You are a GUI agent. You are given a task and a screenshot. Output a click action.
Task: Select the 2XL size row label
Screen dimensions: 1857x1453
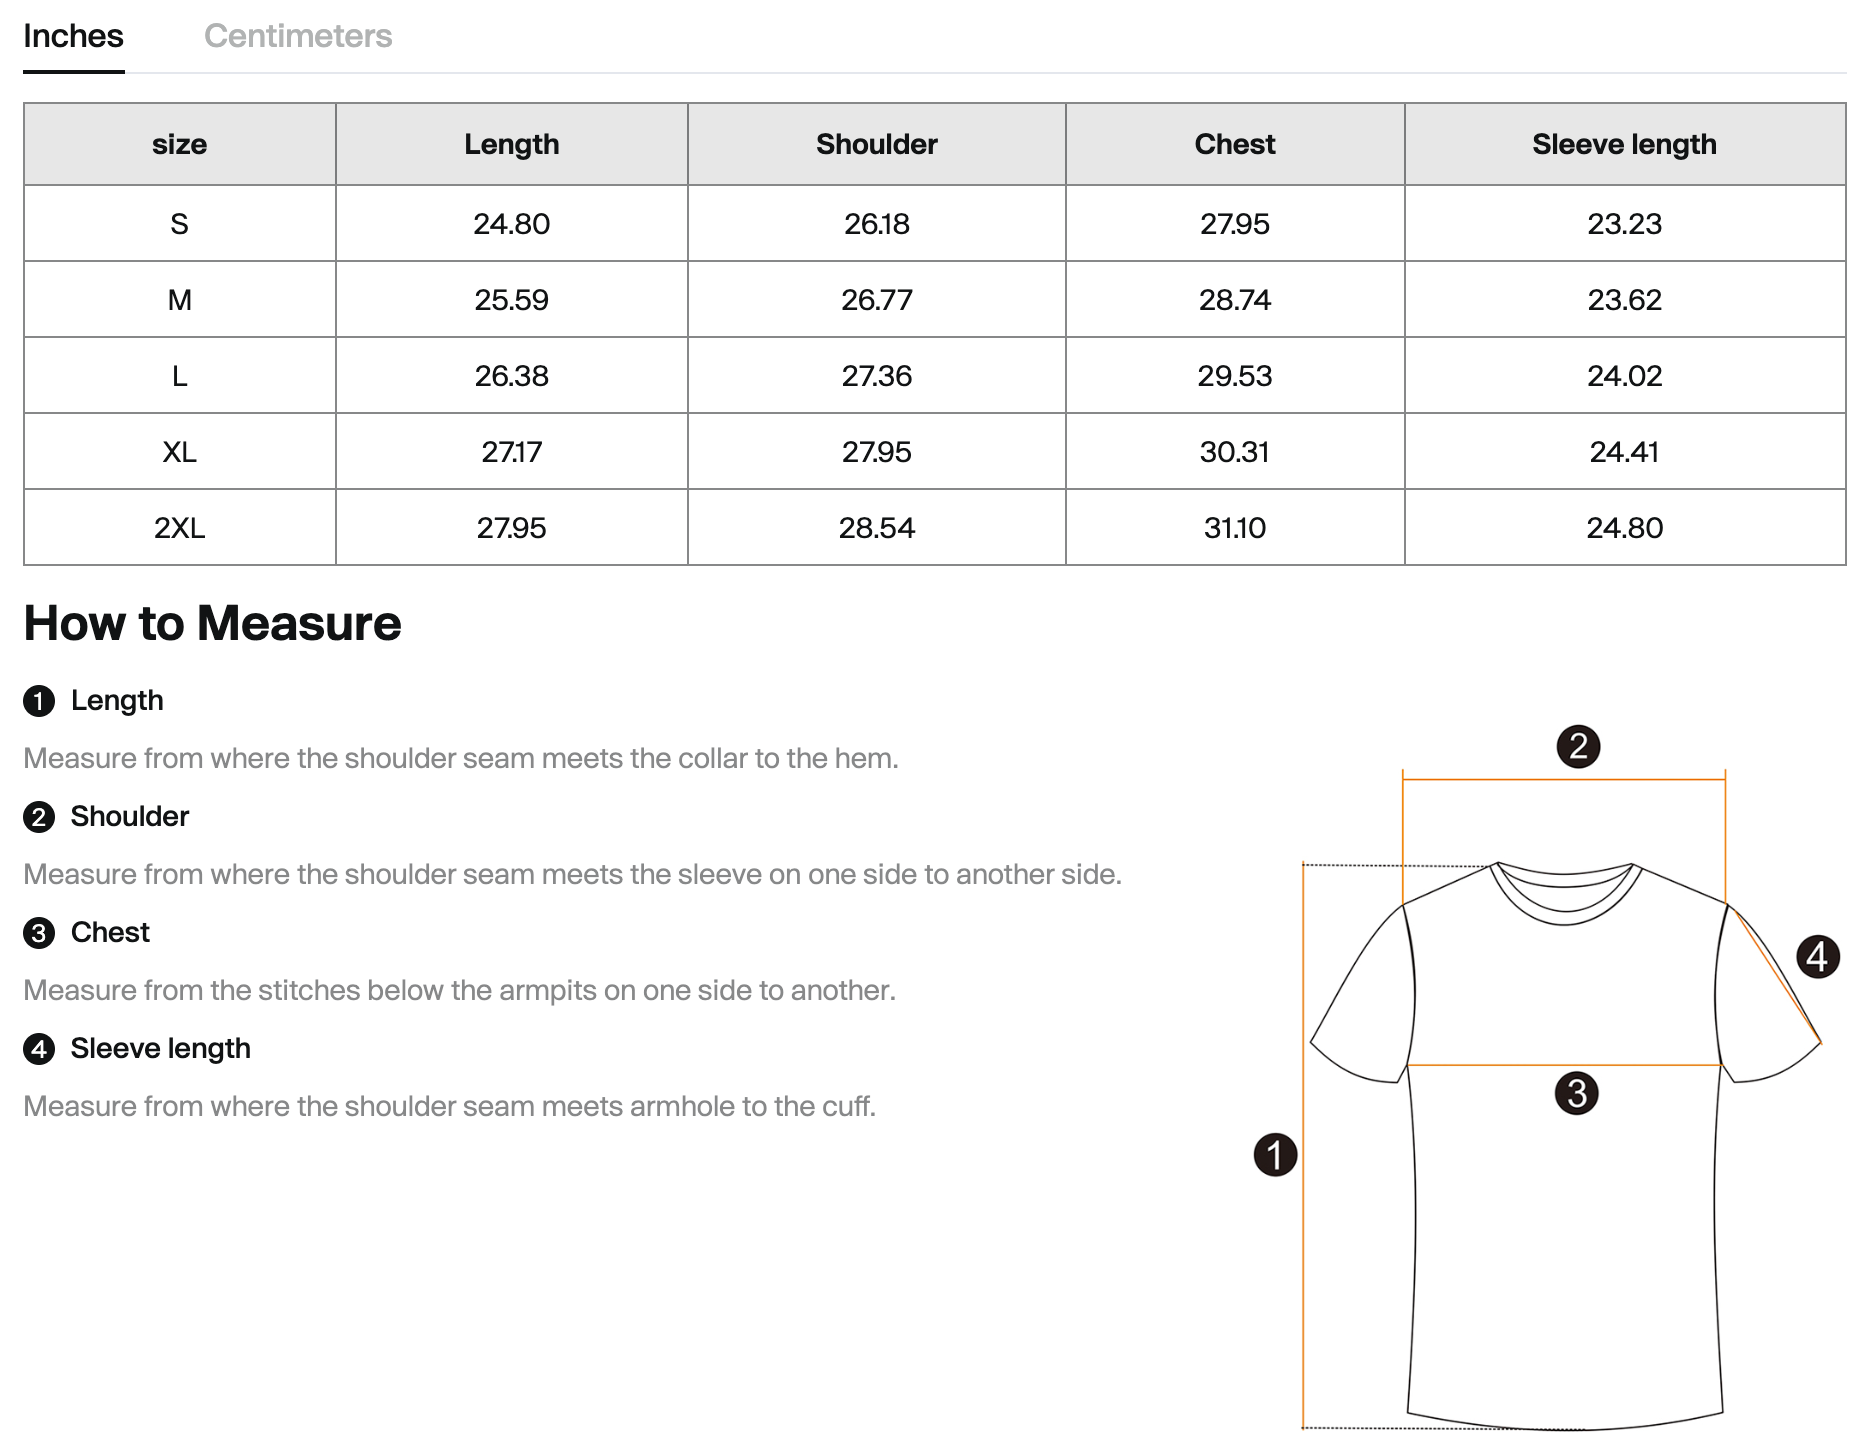tap(179, 528)
